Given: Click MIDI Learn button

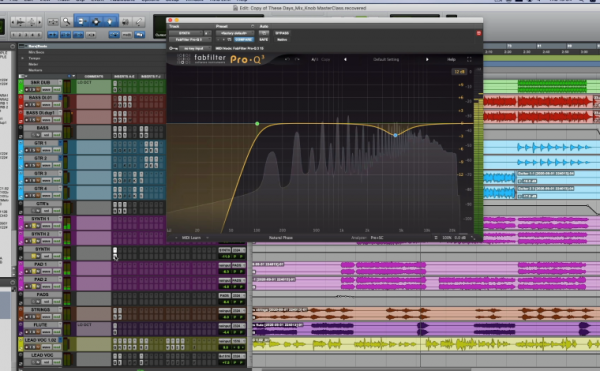Looking at the screenshot, I should coord(191,238).
